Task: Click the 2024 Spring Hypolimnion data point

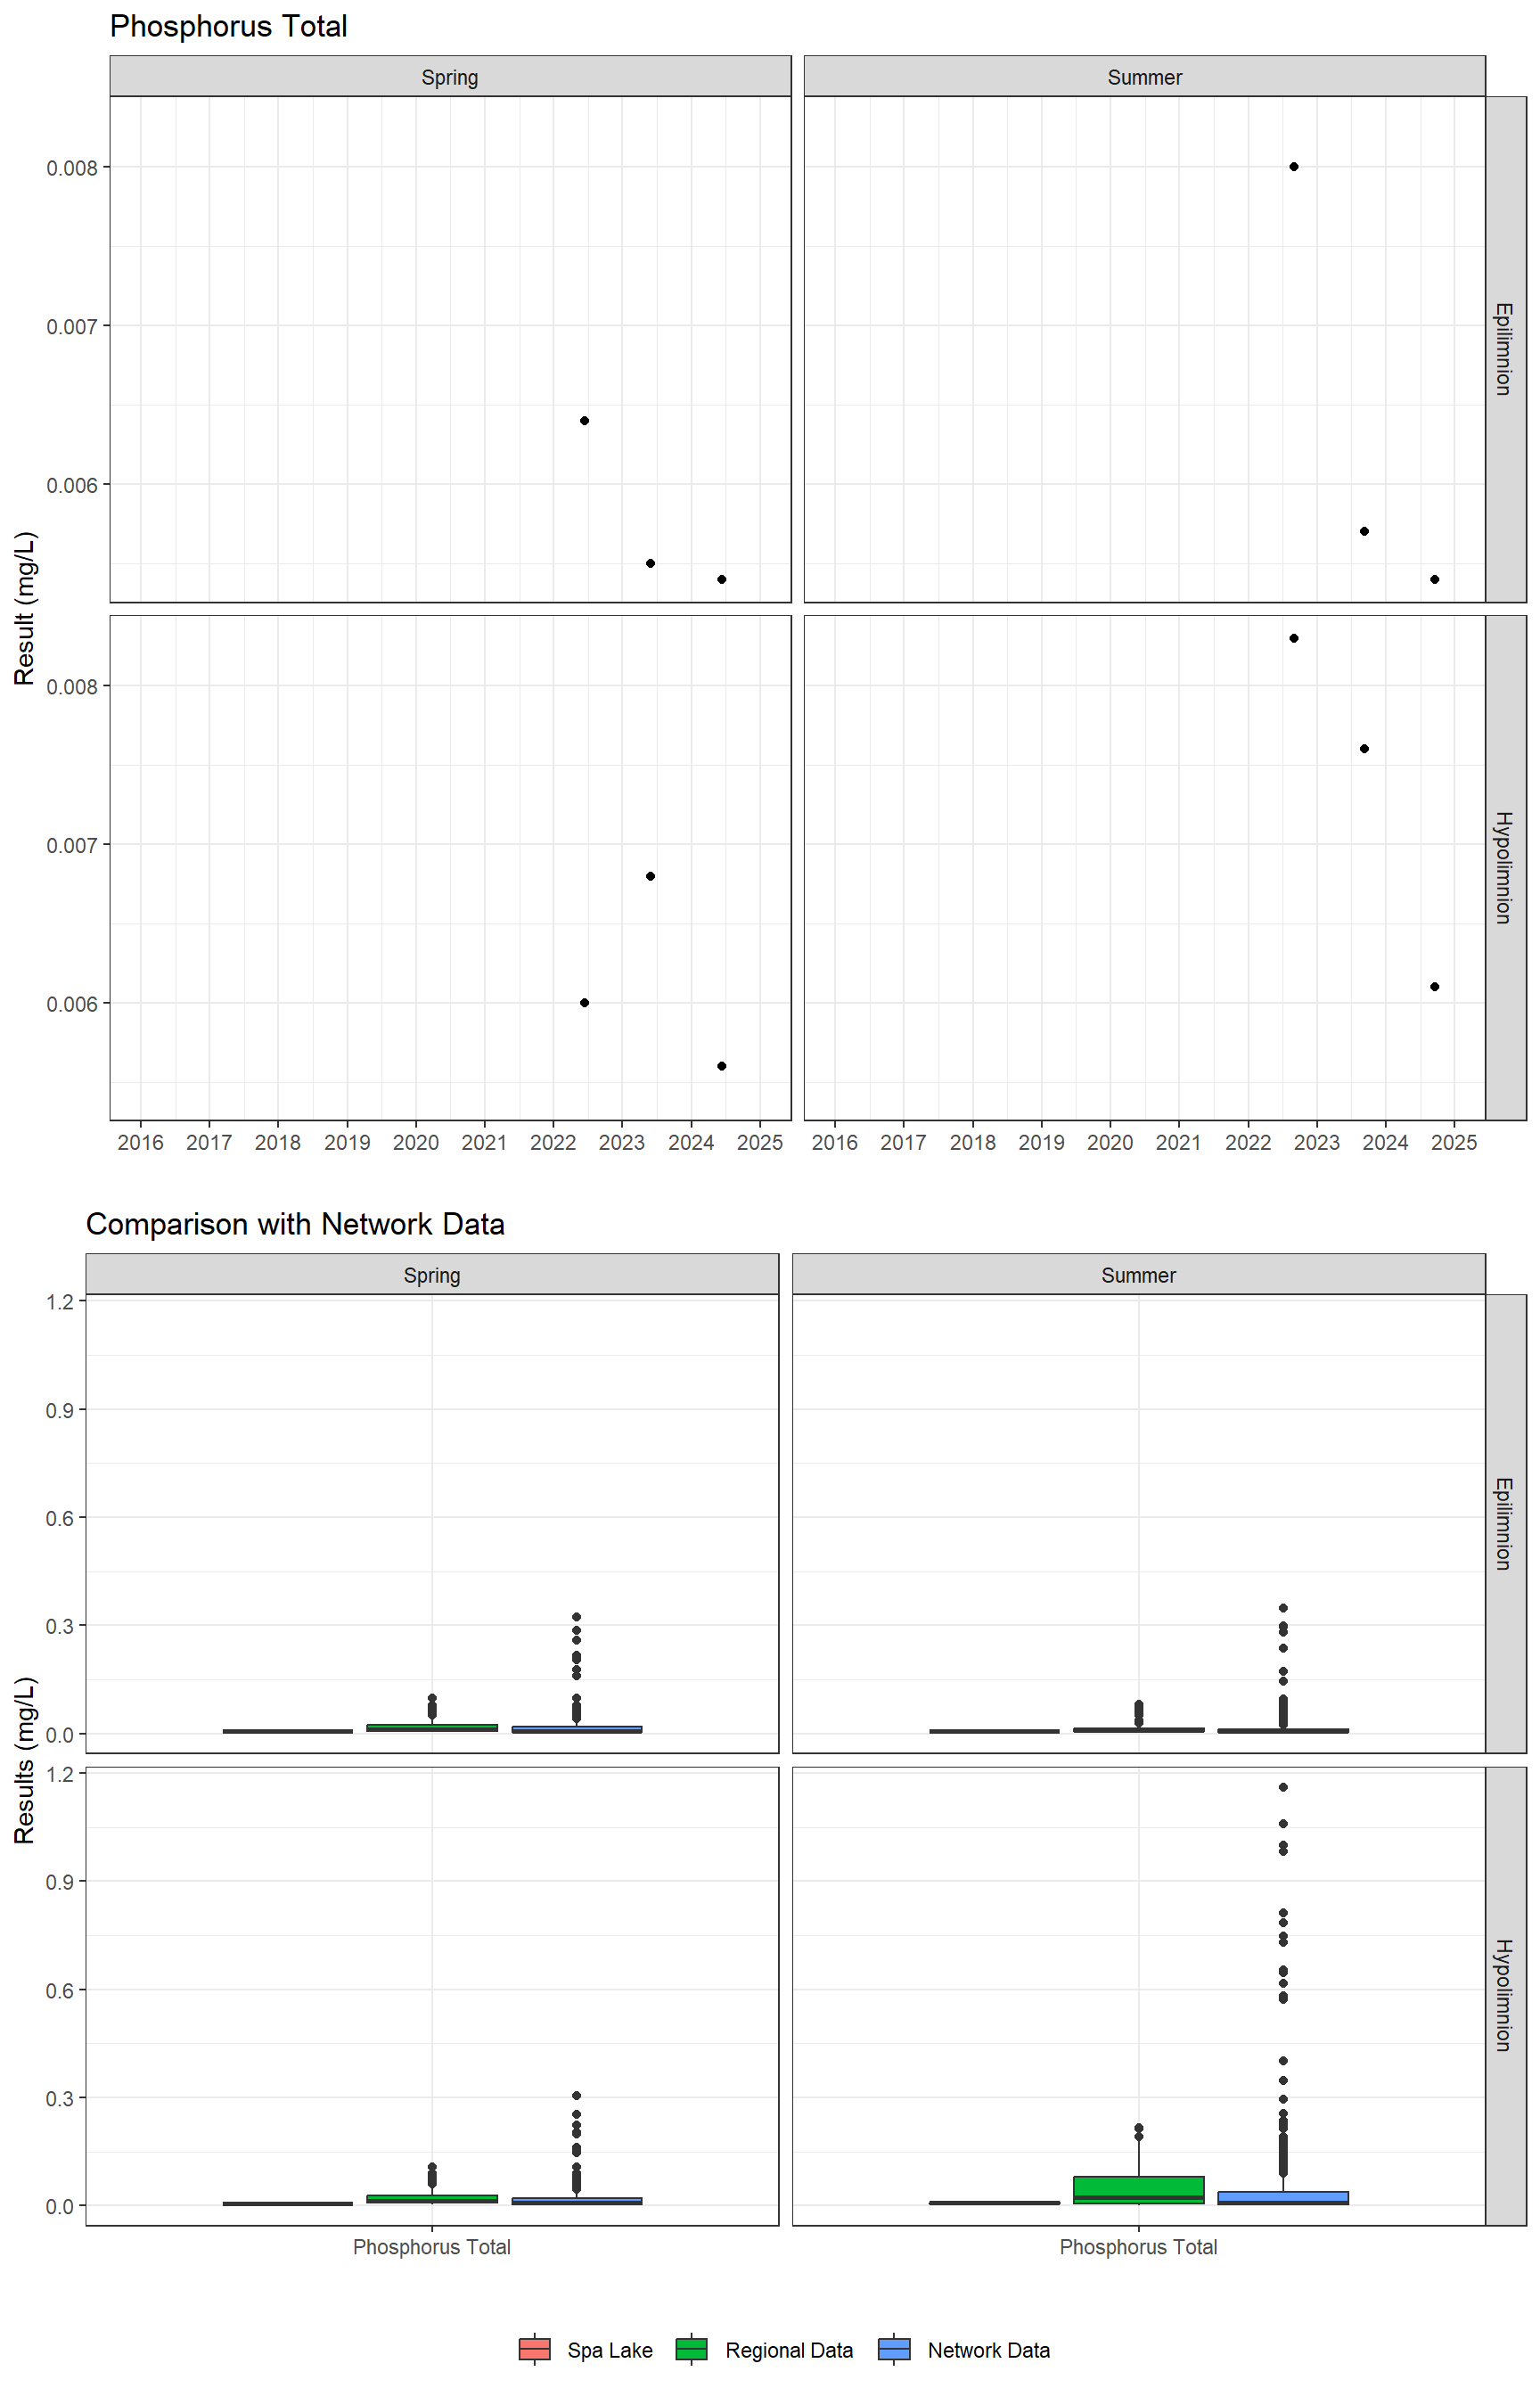Action: tap(722, 1066)
